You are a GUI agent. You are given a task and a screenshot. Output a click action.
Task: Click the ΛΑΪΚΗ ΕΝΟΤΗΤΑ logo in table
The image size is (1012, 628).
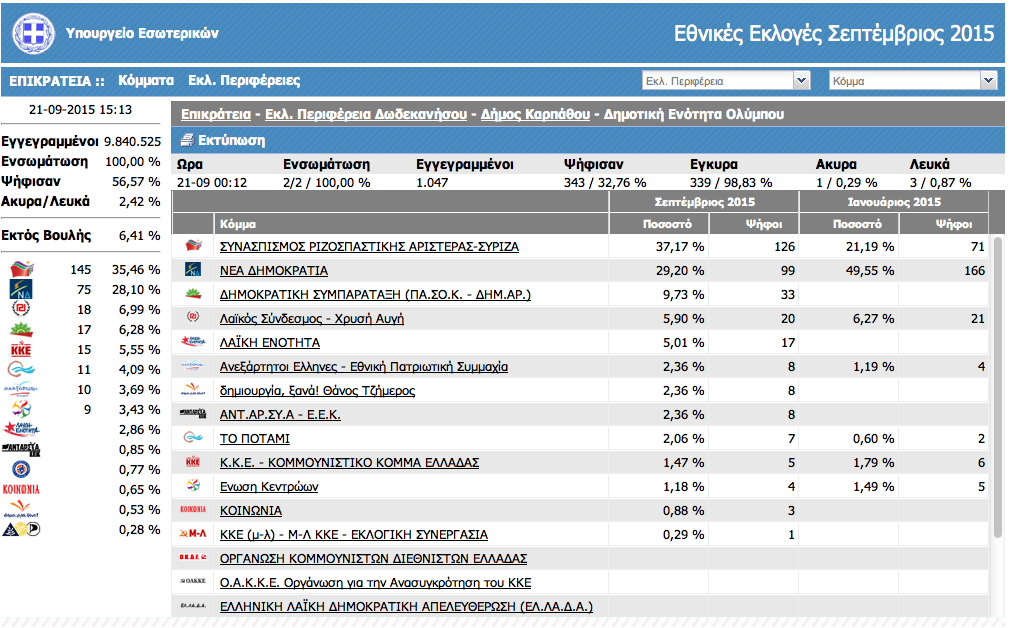(x=194, y=342)
